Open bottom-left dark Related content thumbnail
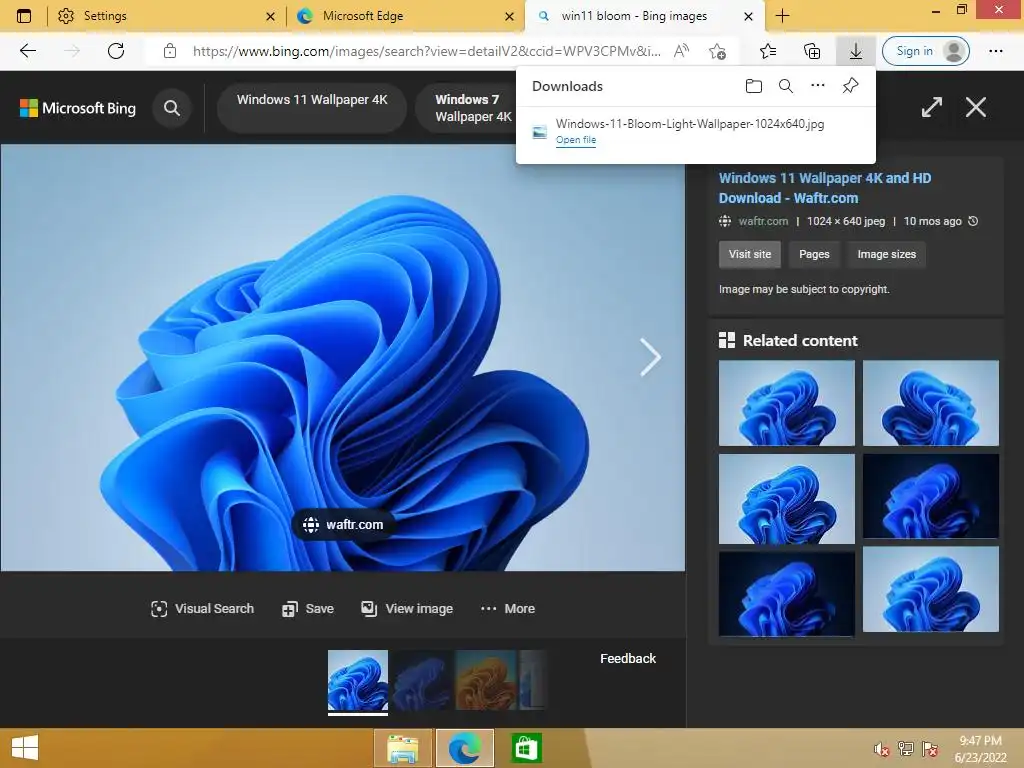Viewport: 1024px width, 768px height. pyautogui.click(x=786, y=594)
